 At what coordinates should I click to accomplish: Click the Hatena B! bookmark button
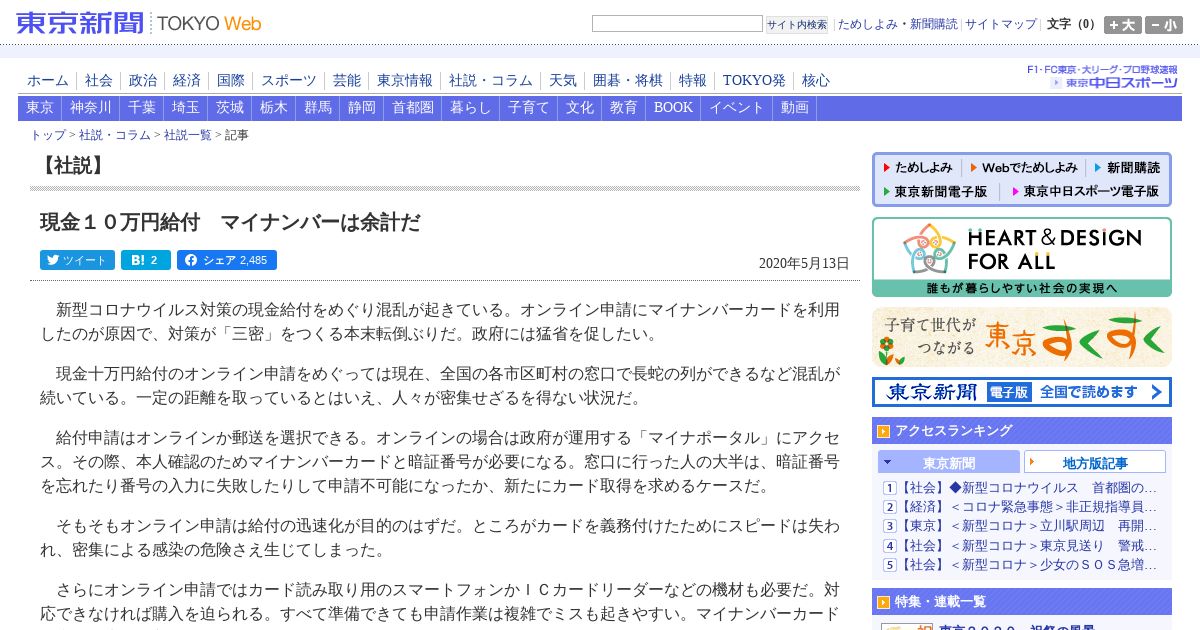[146, 260]
